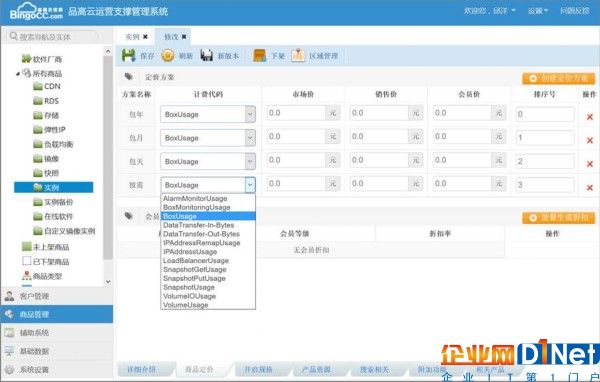
Task: Click the 排序号 field showing 3
Action: coord(545,185)
